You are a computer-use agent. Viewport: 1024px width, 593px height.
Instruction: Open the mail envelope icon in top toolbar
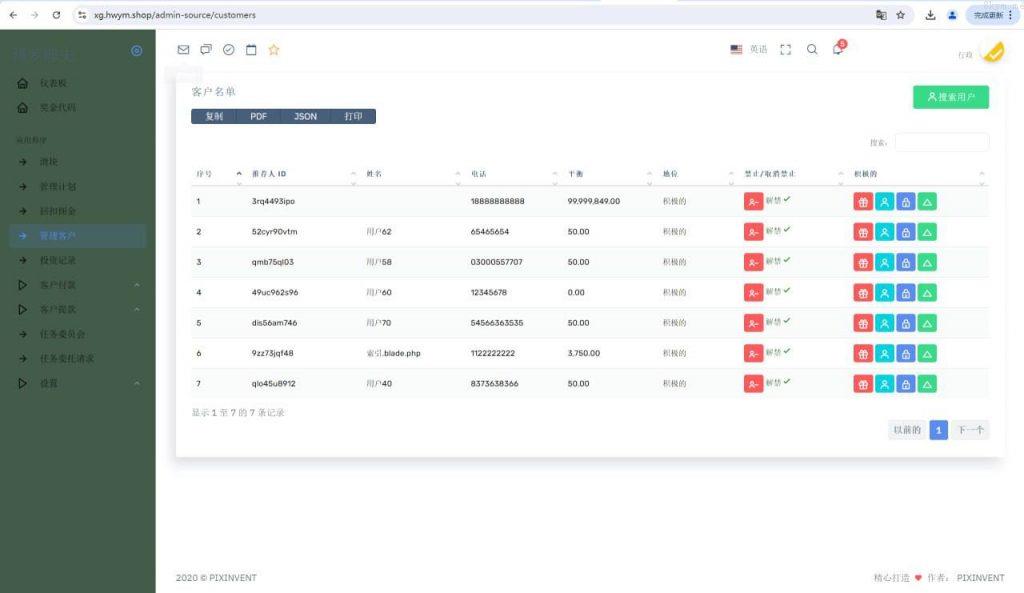pyautogui.click(x=183, y=50)
